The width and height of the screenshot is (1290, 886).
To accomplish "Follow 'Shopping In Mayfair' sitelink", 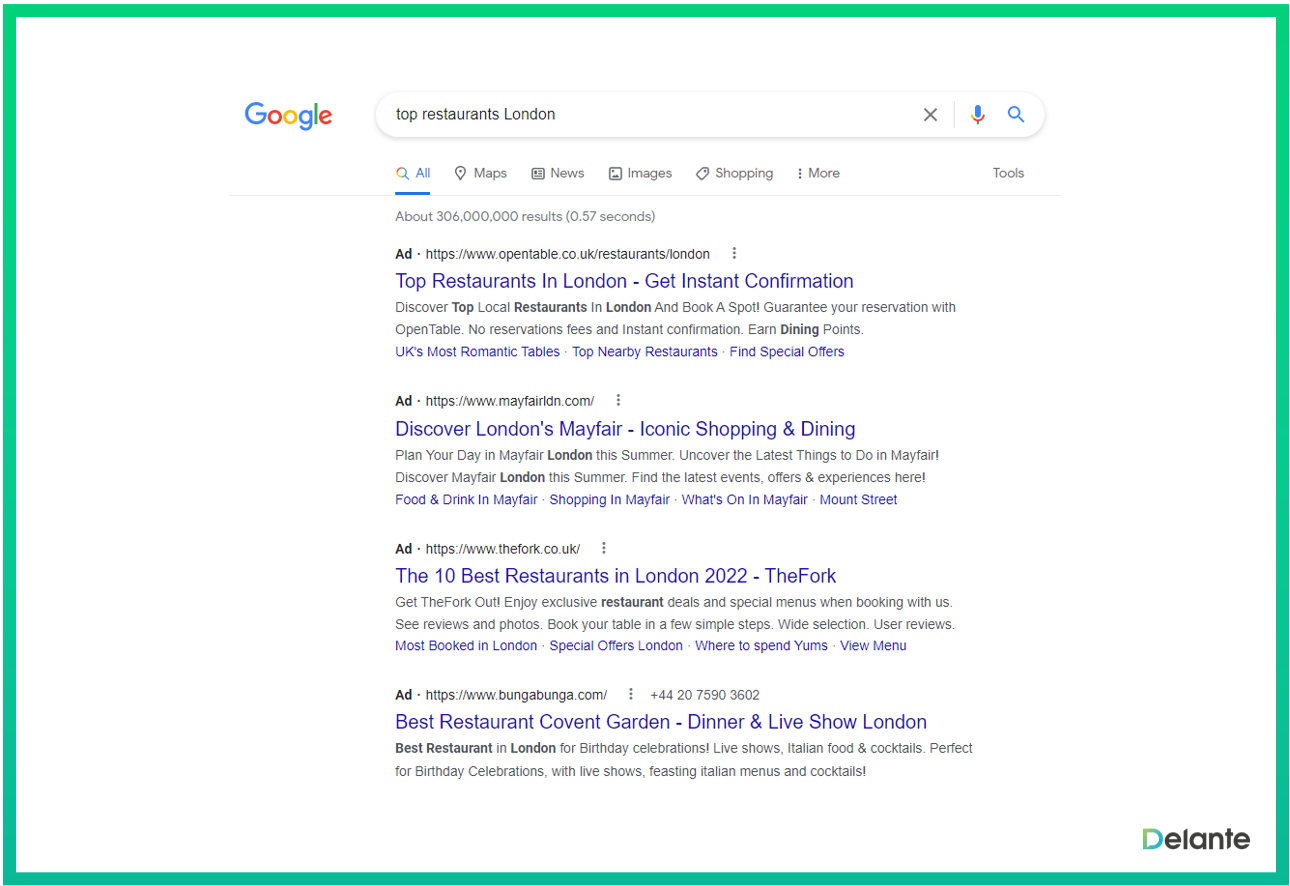I will 610,500.
